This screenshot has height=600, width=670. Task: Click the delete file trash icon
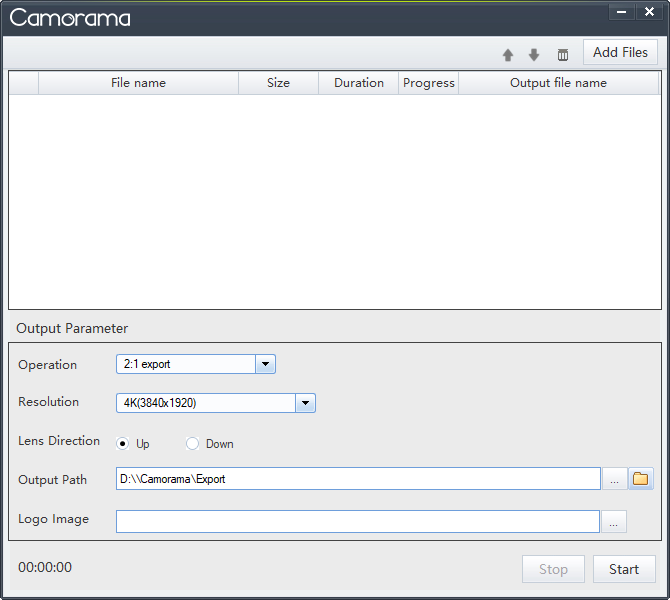point(562,55)
